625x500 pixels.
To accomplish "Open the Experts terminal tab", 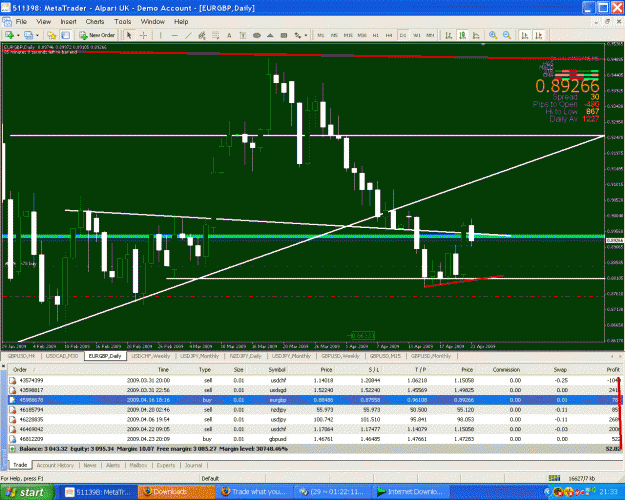I will tap(166, 465).
